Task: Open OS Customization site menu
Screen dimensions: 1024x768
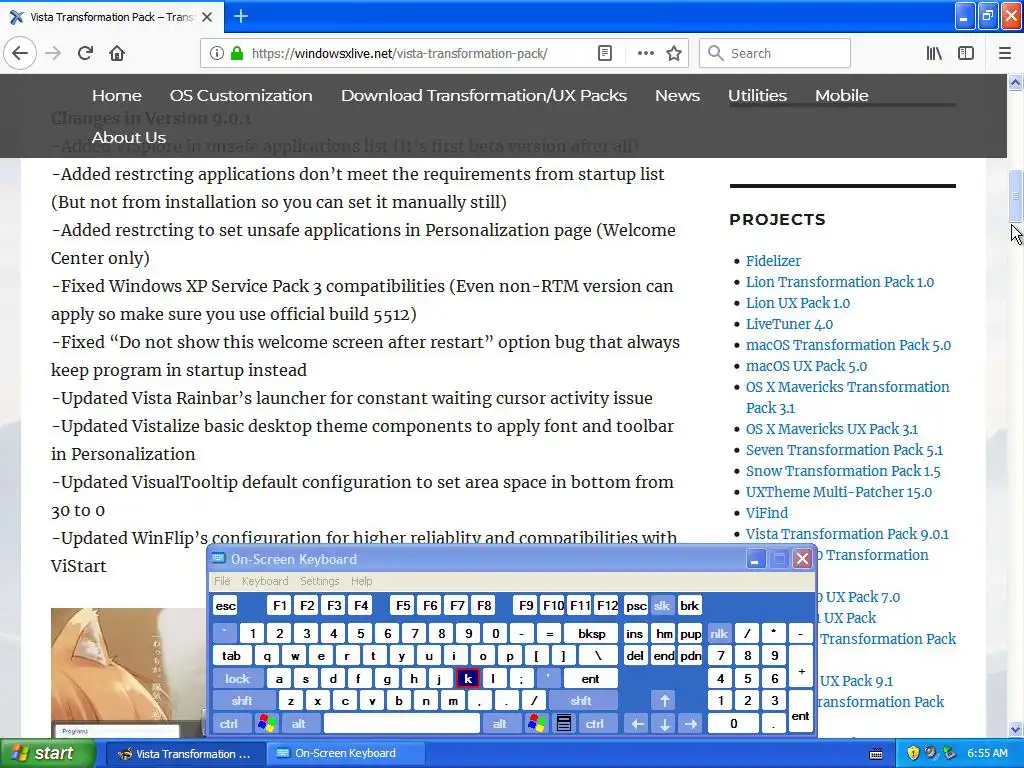Action: pyautogui.click(x=241, y=95)
